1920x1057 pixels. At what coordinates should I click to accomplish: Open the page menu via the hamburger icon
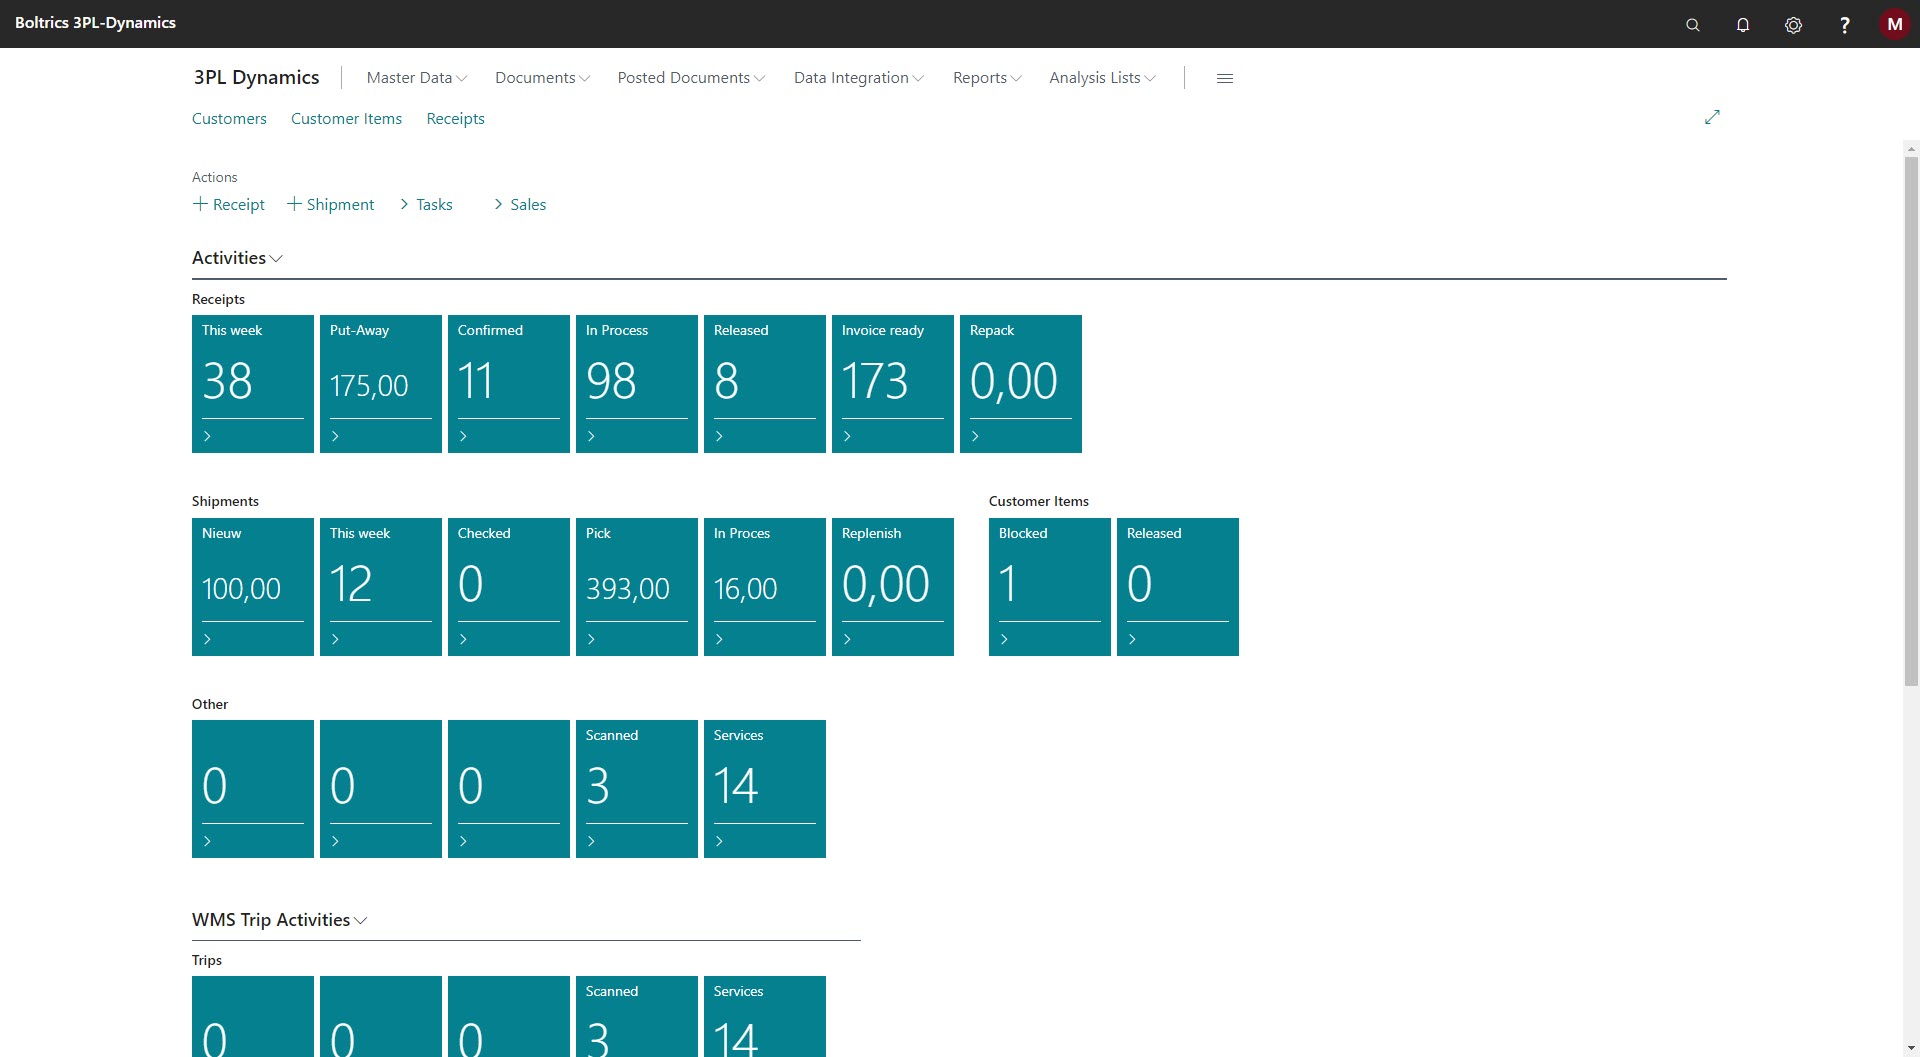pyautogui.click(x=1224, y=78)
